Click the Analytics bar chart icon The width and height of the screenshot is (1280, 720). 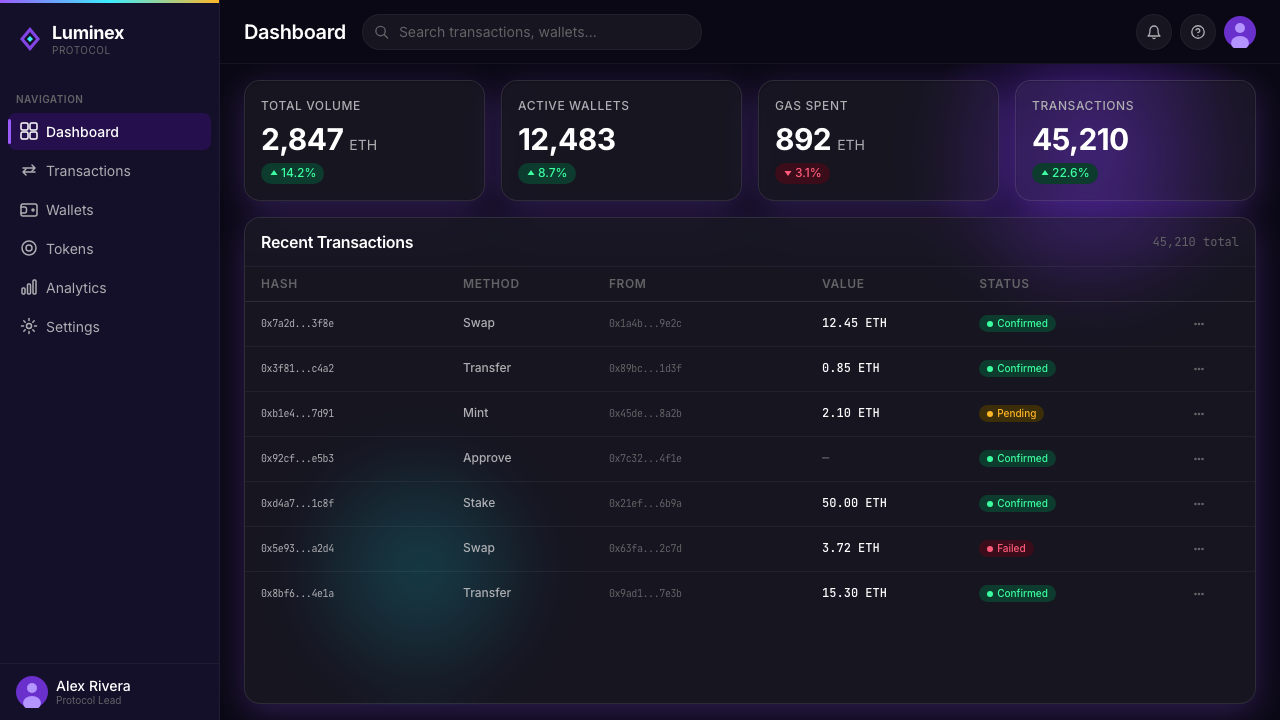point(29,287)
